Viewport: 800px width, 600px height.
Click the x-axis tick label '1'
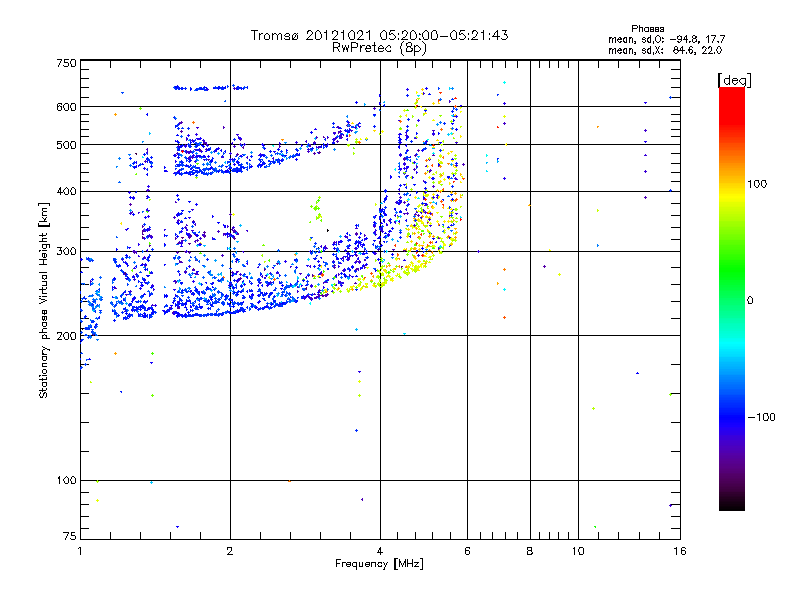[x=80, y=551]
